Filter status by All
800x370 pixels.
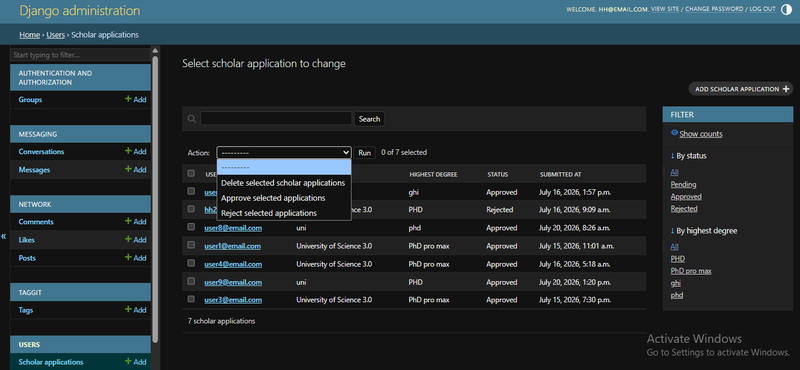click(674, 172)
